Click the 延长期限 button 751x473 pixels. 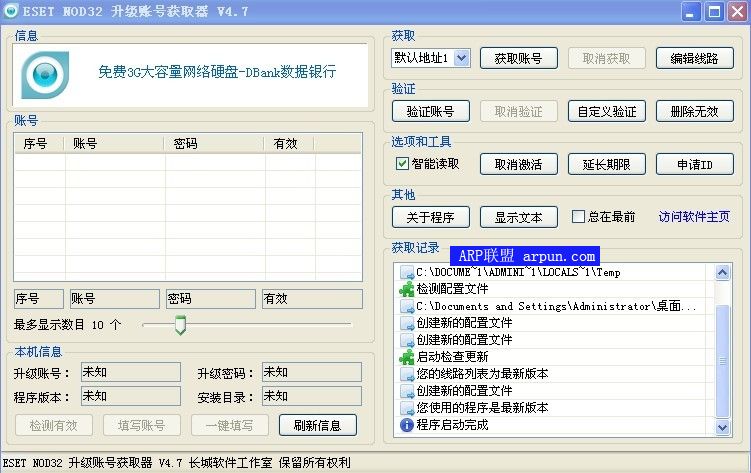(607, 165)
